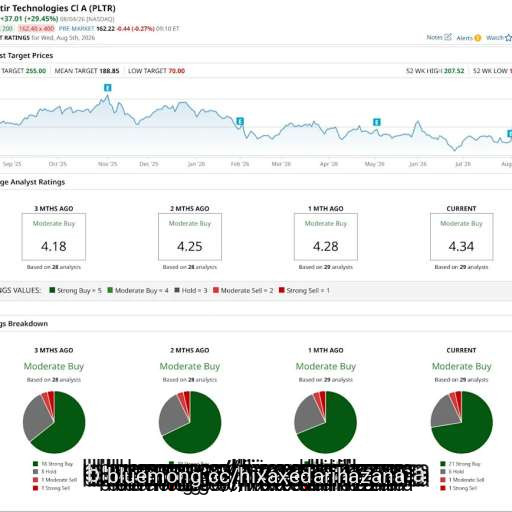
Task: Click large Moderate Buy text under CURRENT breakdown
Action: (x=462, y=366)
